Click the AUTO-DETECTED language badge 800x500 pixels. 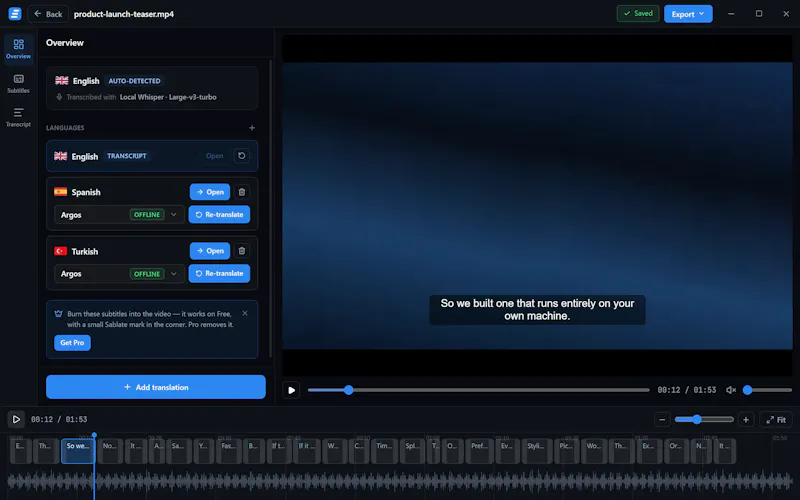tap(134, 81)
